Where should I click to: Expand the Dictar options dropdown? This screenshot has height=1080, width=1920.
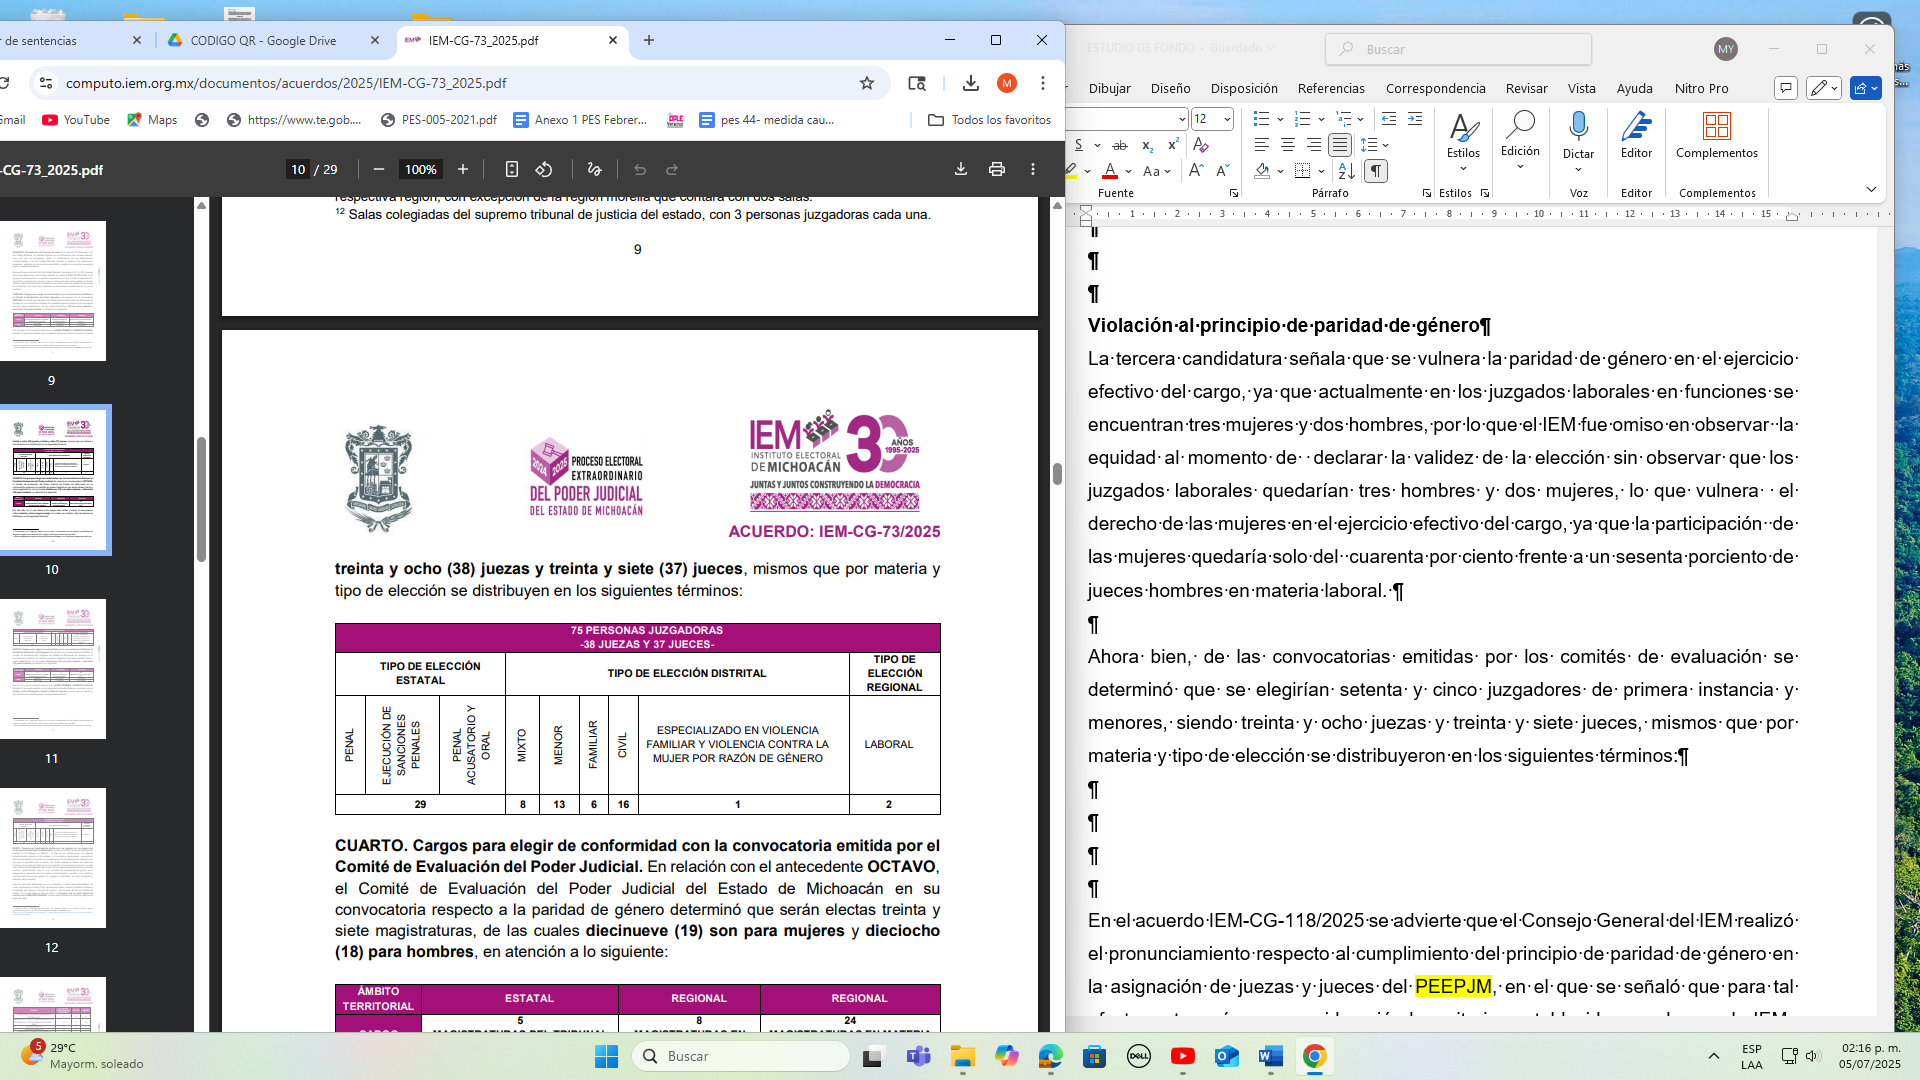(1578, 169)
